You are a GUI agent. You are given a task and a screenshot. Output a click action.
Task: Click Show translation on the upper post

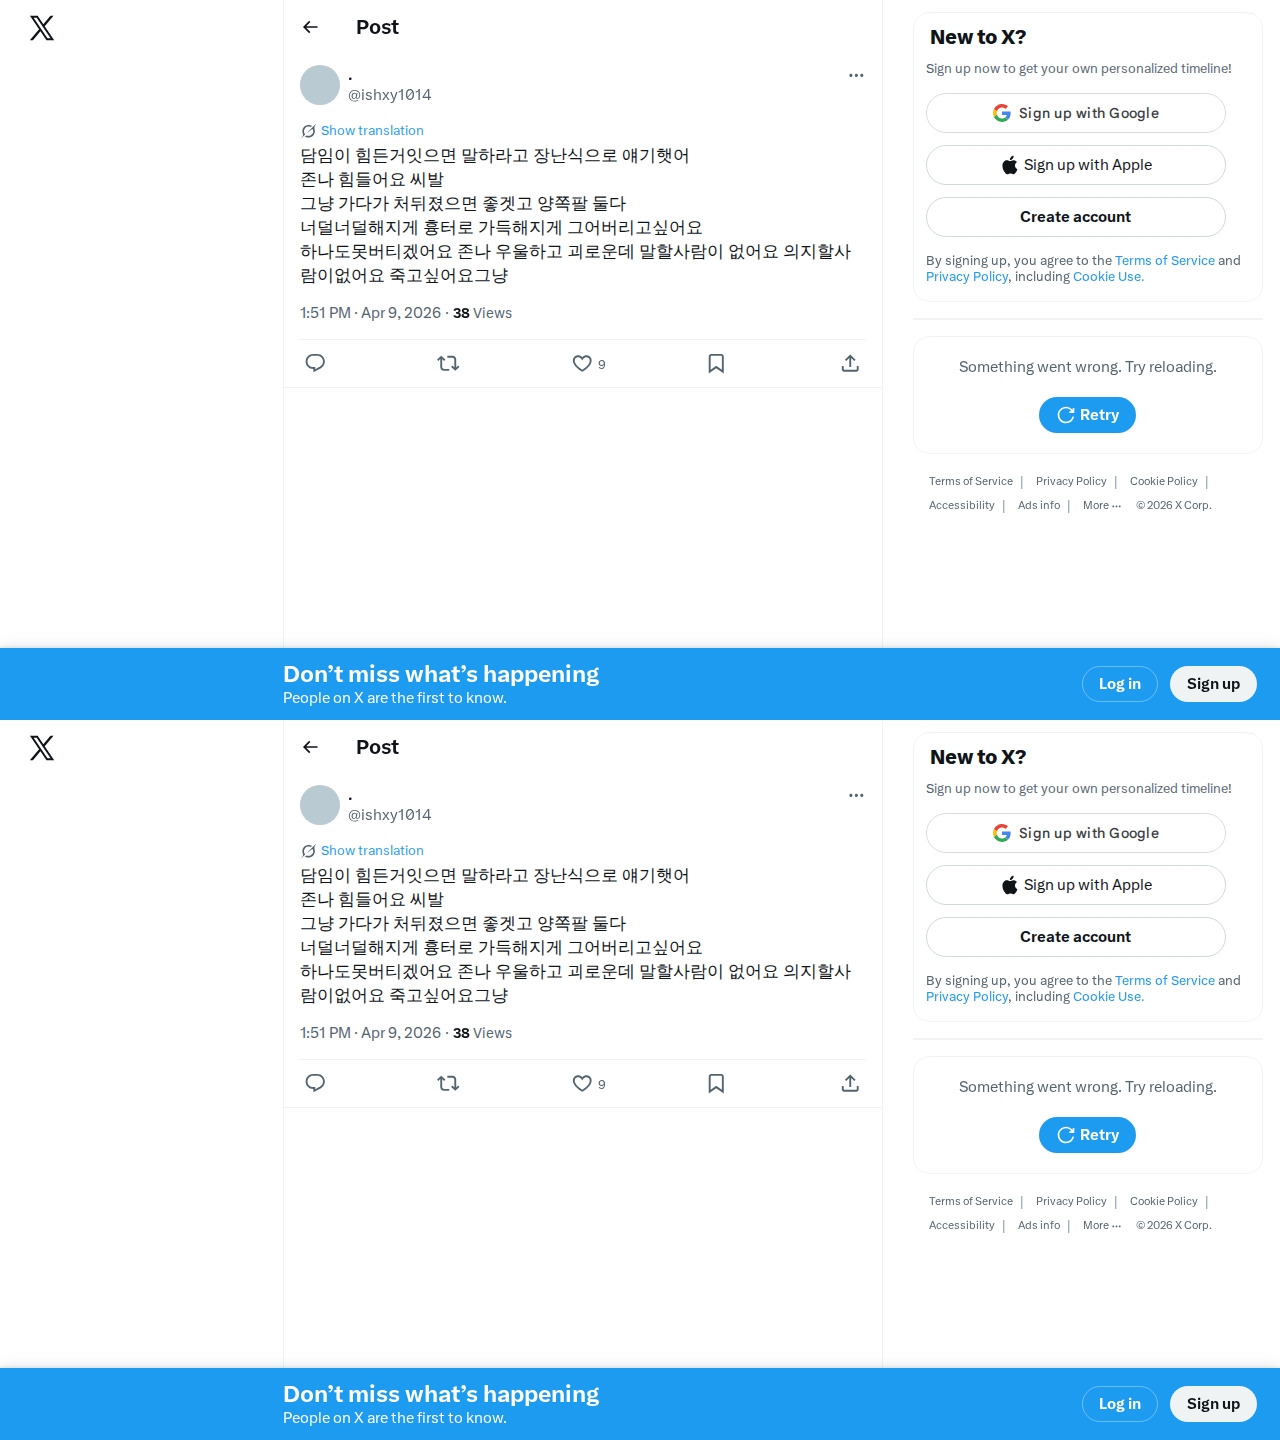[x=372, y=131]
